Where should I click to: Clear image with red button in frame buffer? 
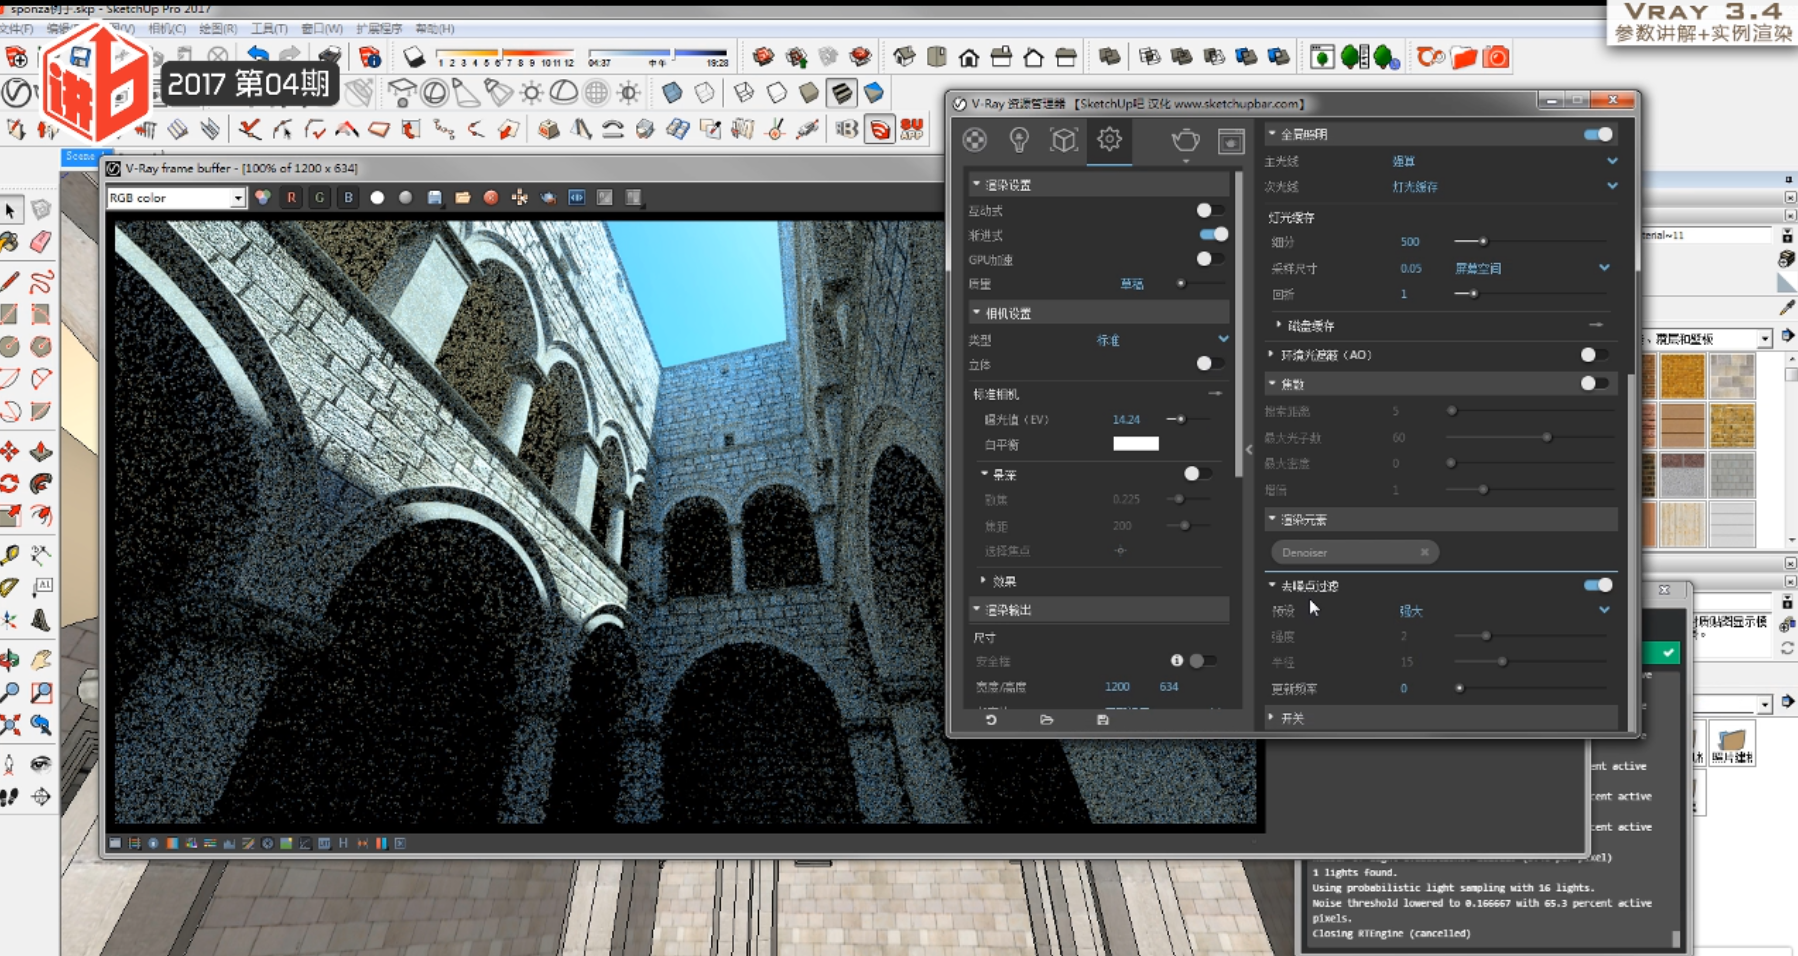[x=491, y=198]
